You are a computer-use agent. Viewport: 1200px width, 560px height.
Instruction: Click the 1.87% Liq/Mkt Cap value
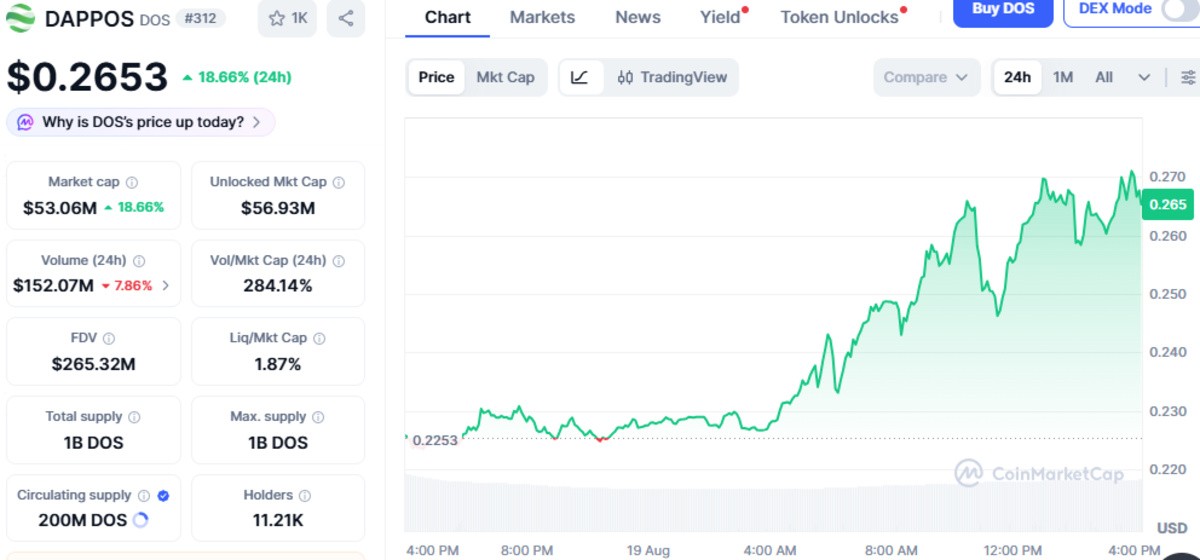278,364
